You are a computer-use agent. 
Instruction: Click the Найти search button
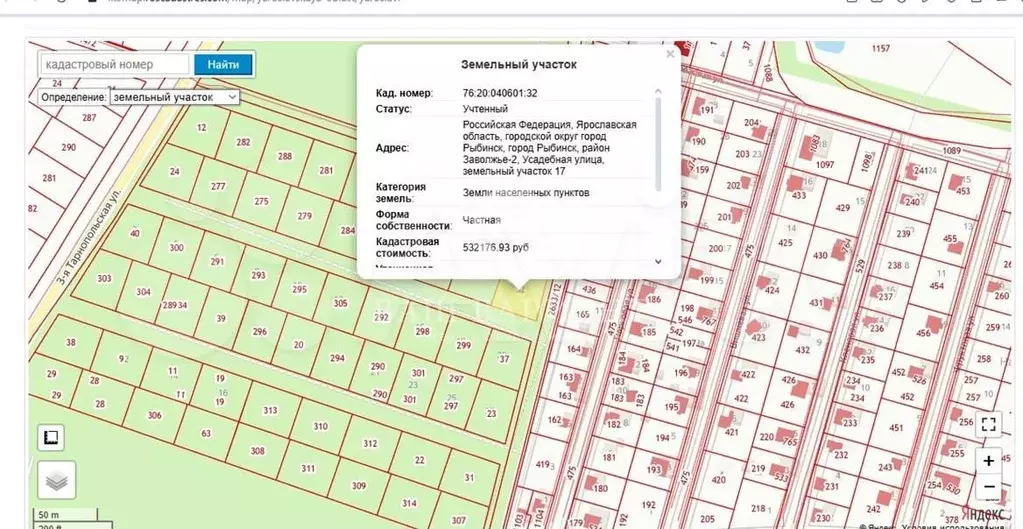coord(224,65)
